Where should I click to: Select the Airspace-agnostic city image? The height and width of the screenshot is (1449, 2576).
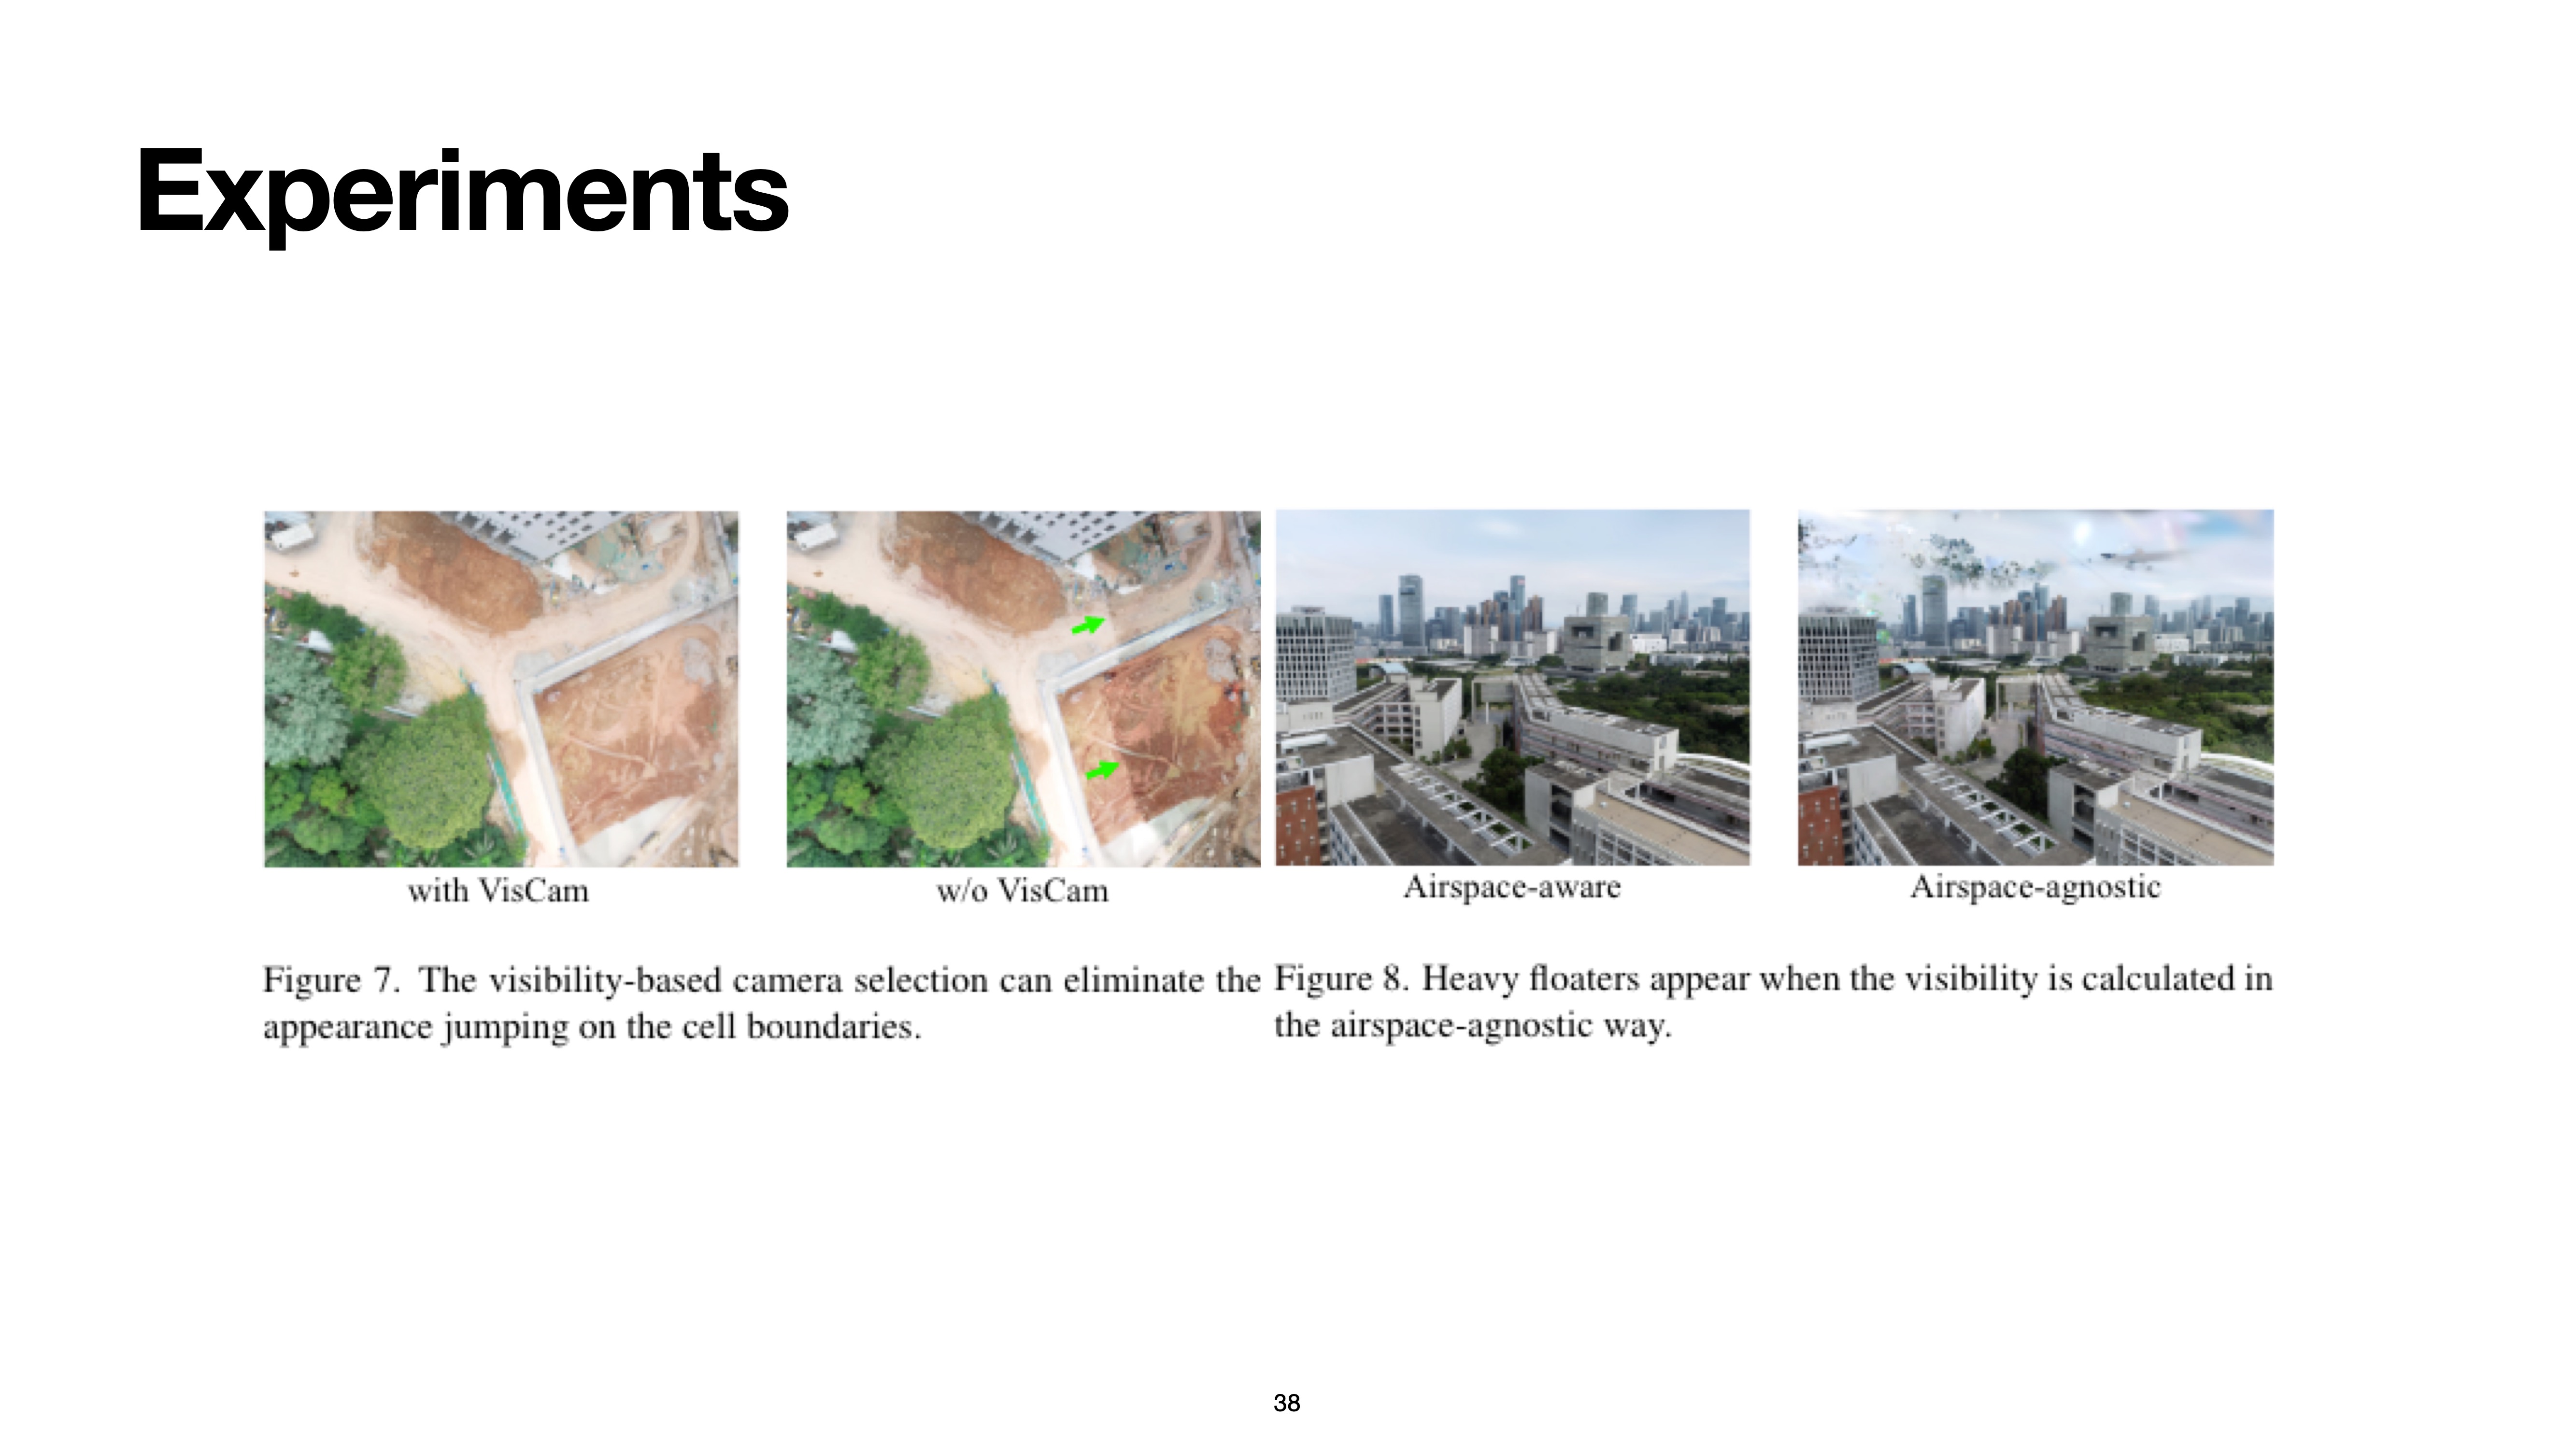click(x=2035, y=687)
